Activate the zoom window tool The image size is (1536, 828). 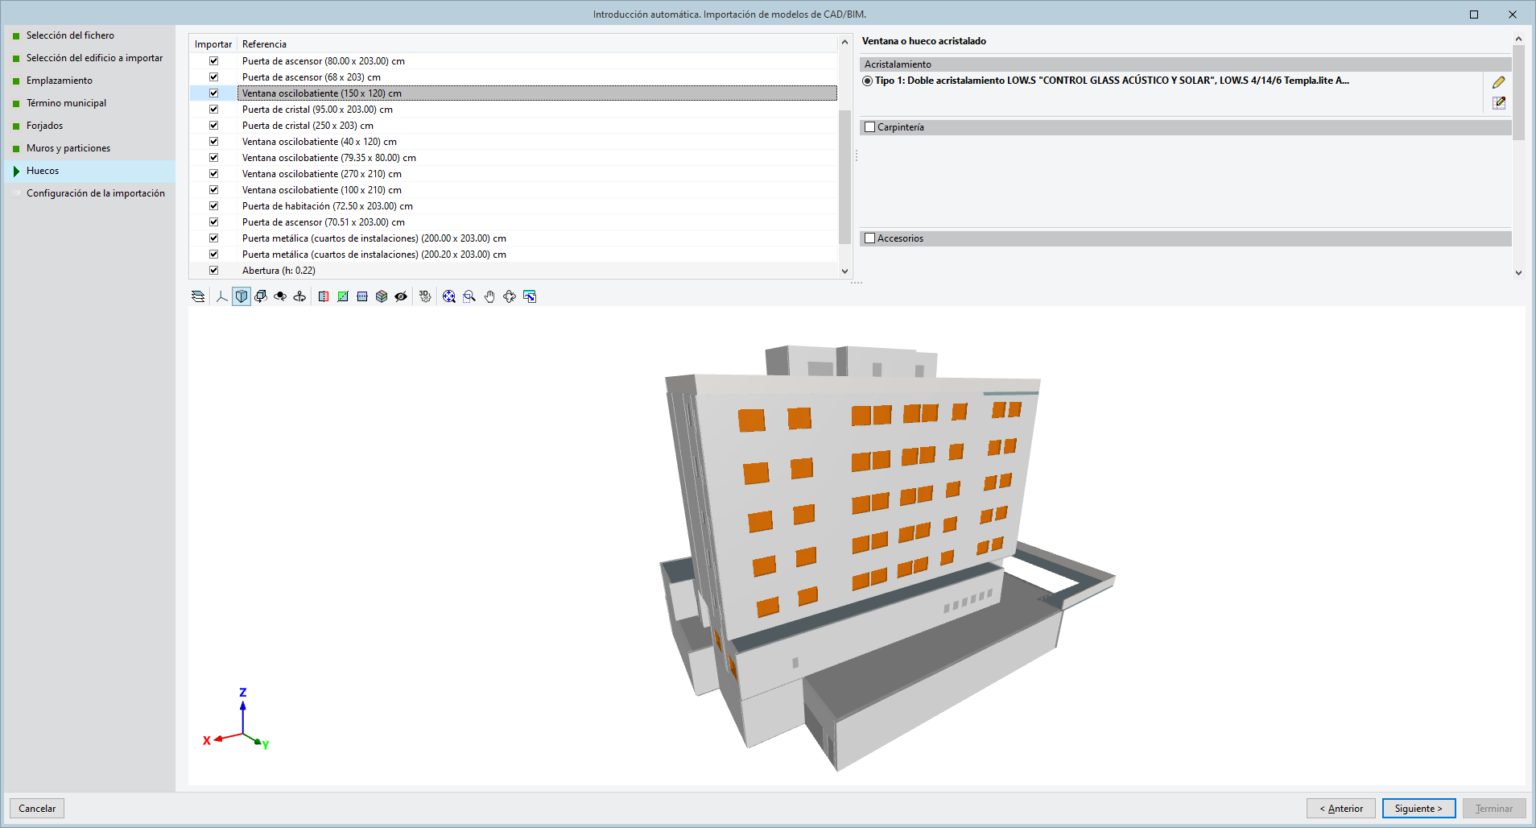click(468, 296)
